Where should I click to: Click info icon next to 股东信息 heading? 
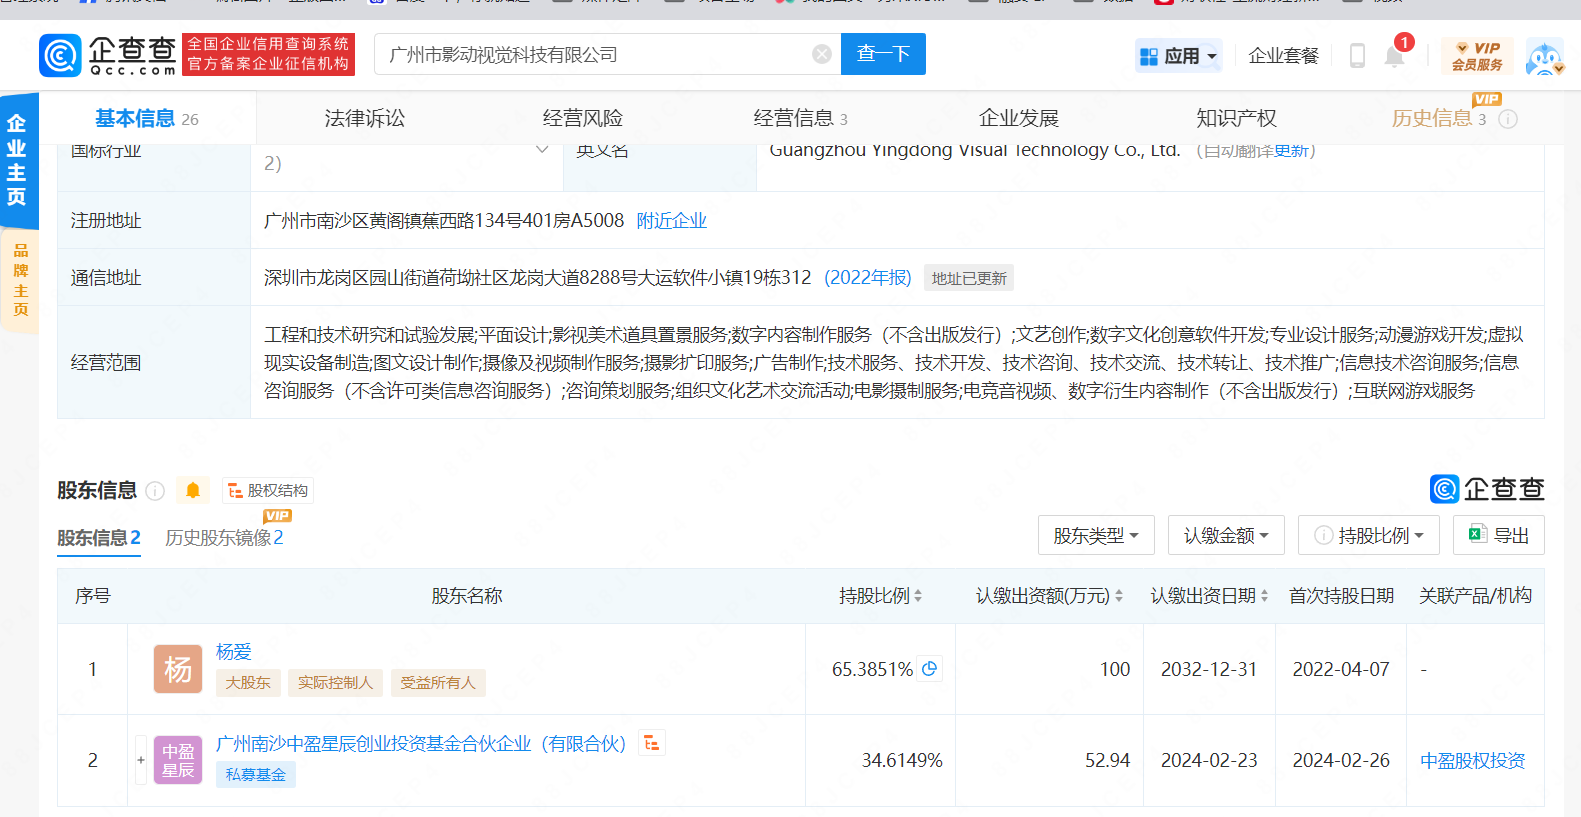155,490
